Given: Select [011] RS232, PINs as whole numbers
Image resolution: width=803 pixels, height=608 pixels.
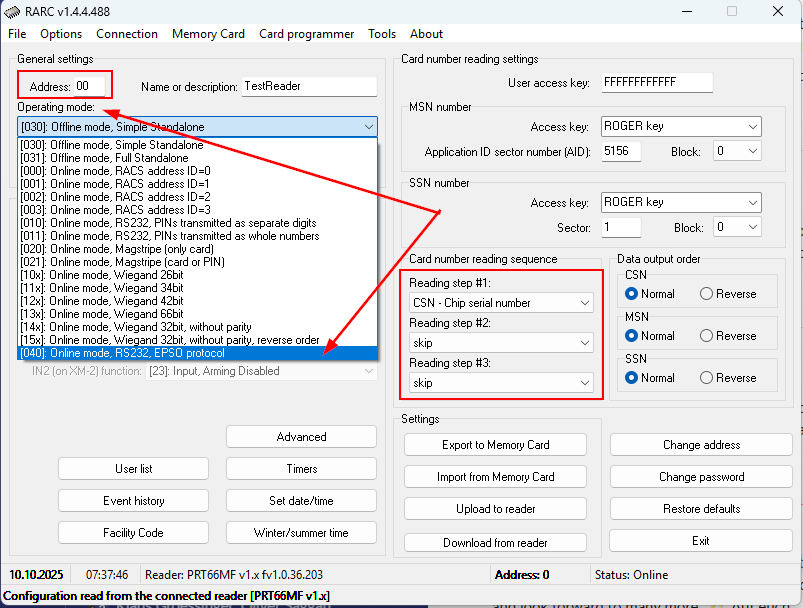Looking at the screenshot, I should [x=198, y=236].
